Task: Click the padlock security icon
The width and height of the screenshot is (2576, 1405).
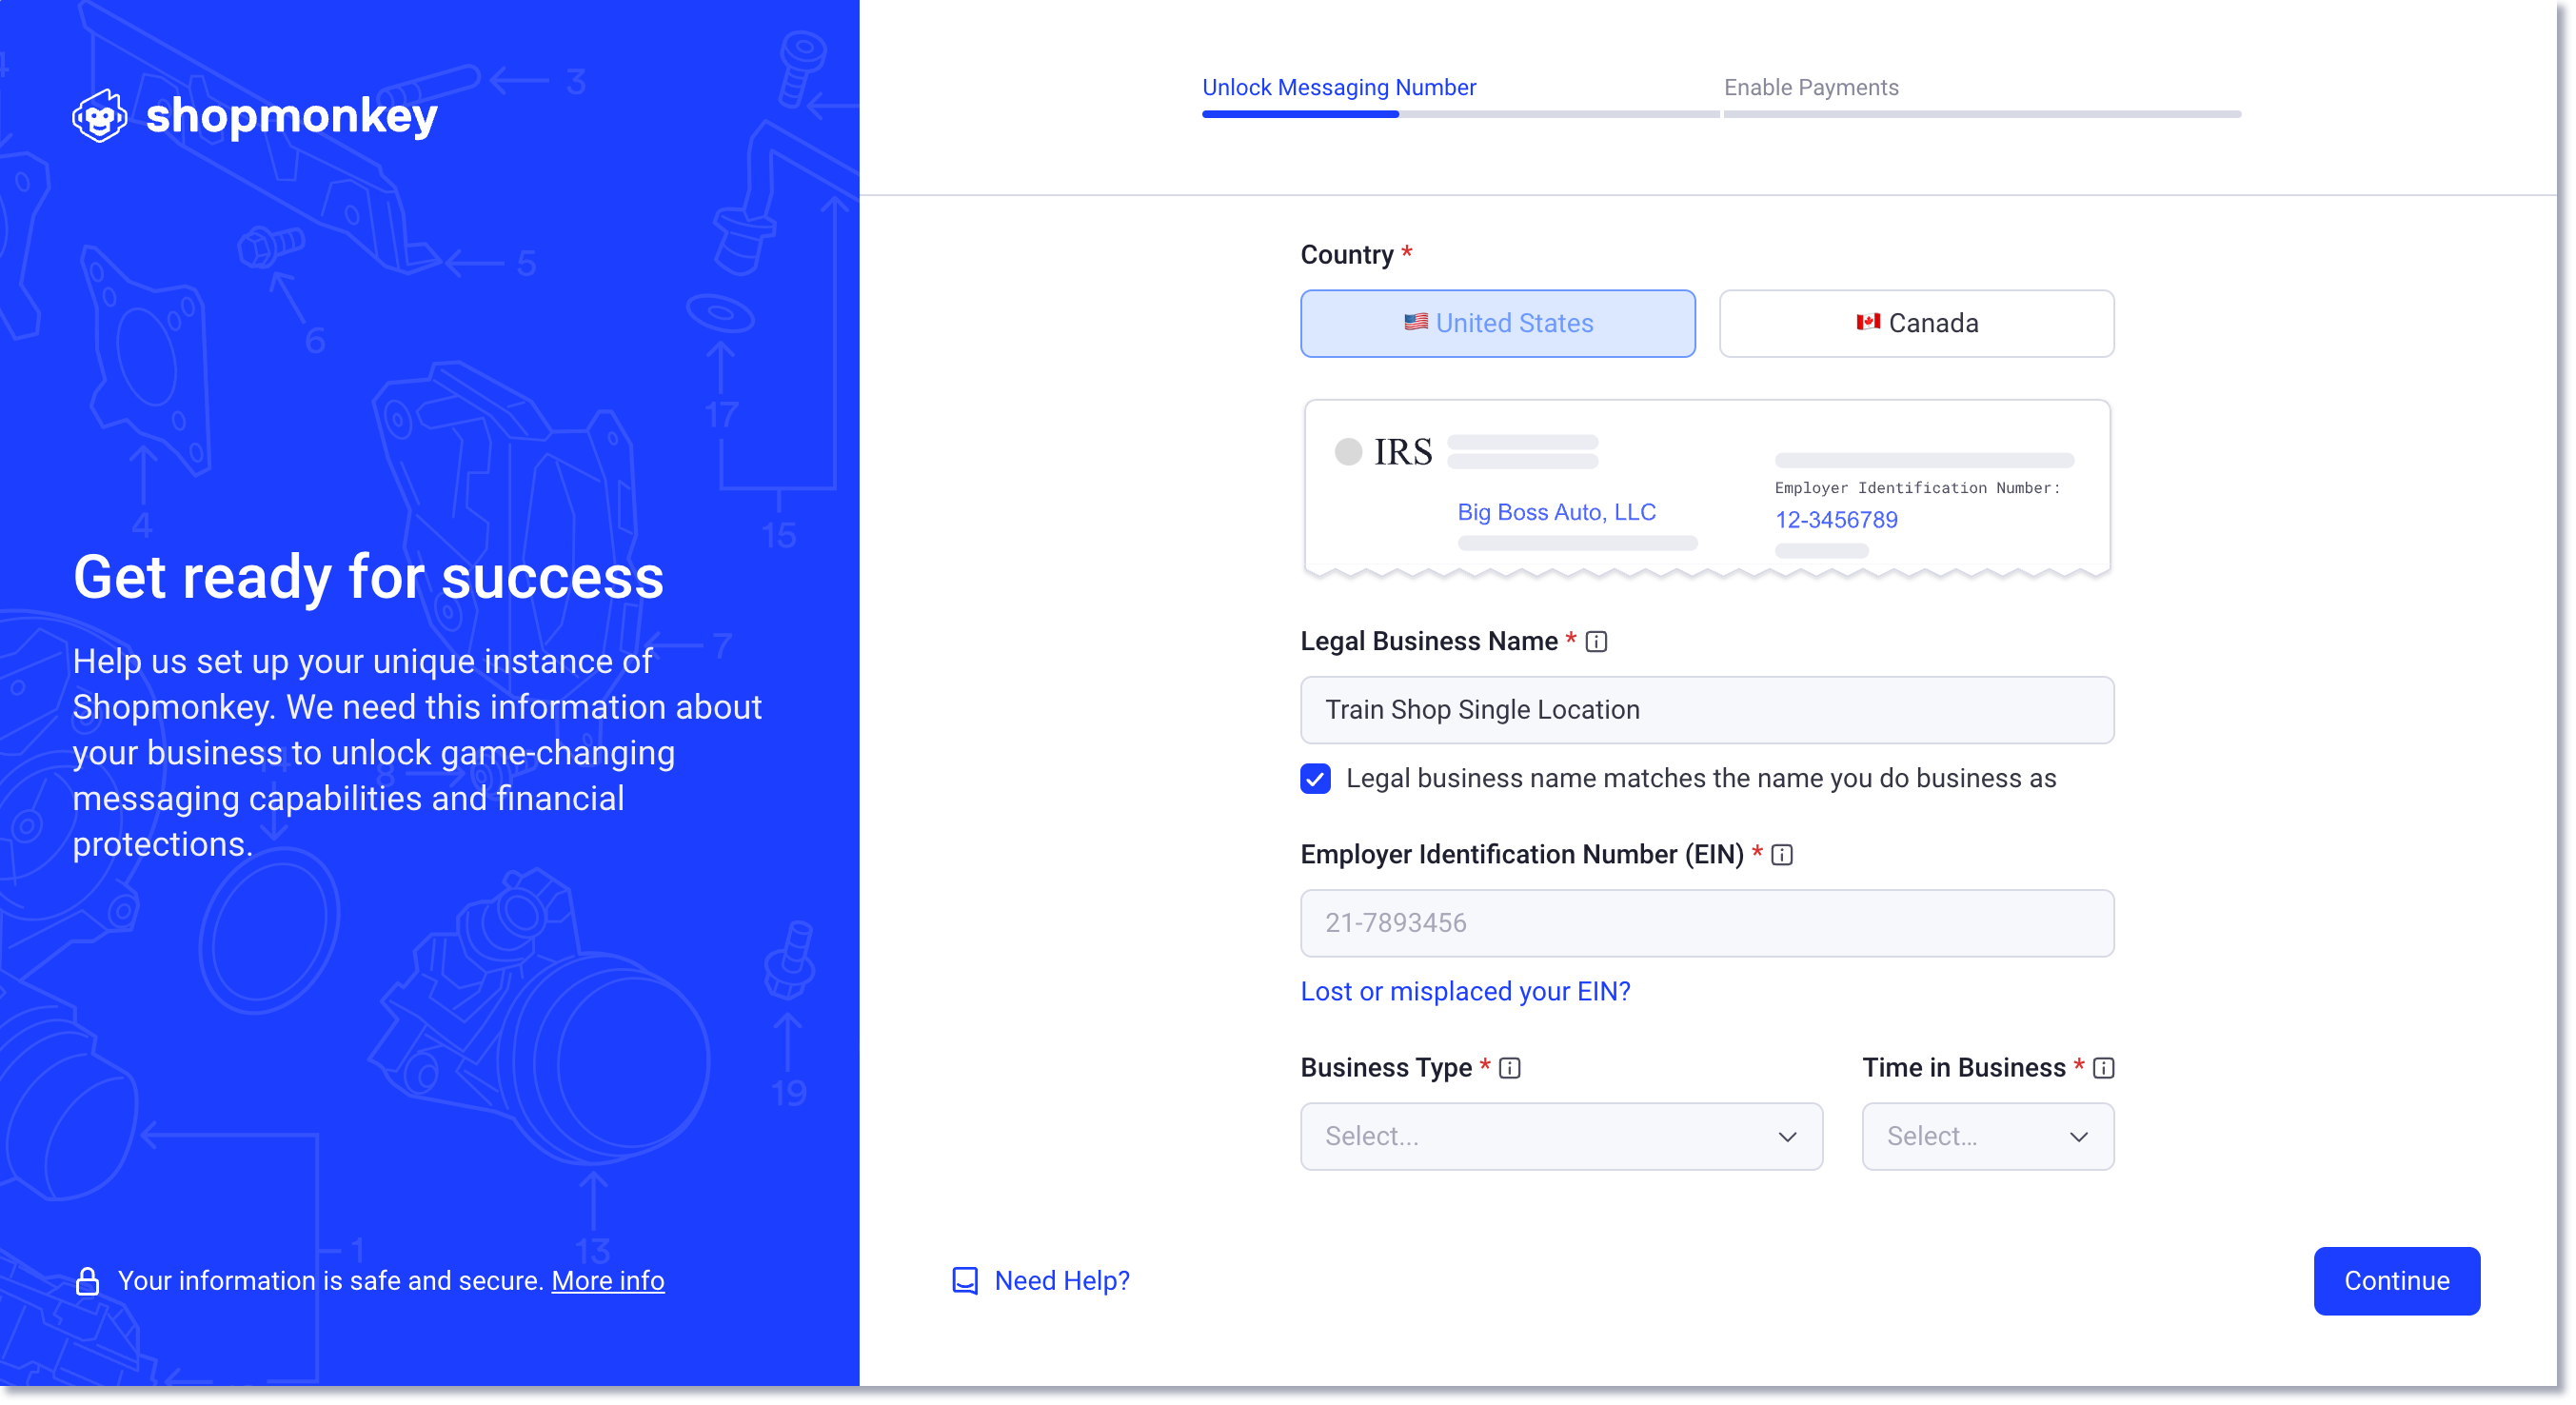Action: 87,1281
